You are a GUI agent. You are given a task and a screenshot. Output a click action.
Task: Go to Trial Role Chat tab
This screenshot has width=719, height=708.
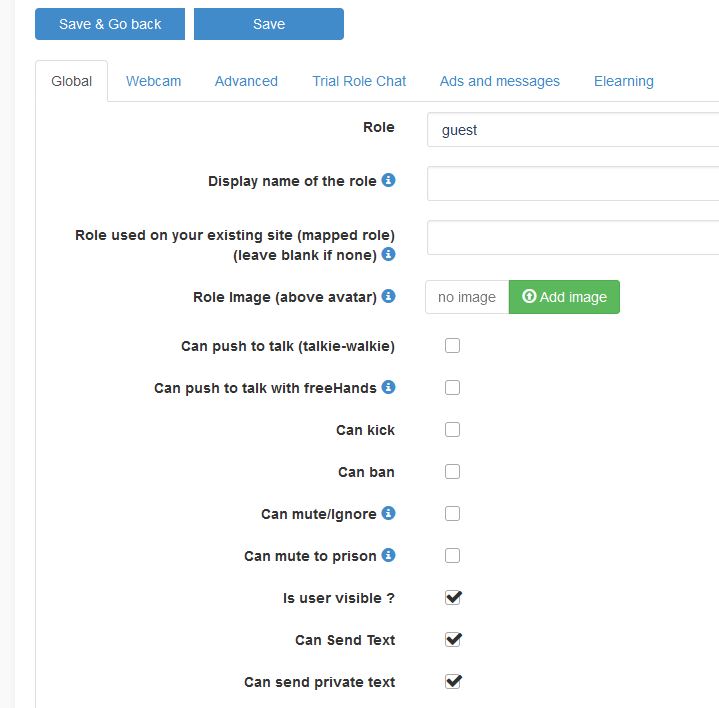tap(359, 81)
